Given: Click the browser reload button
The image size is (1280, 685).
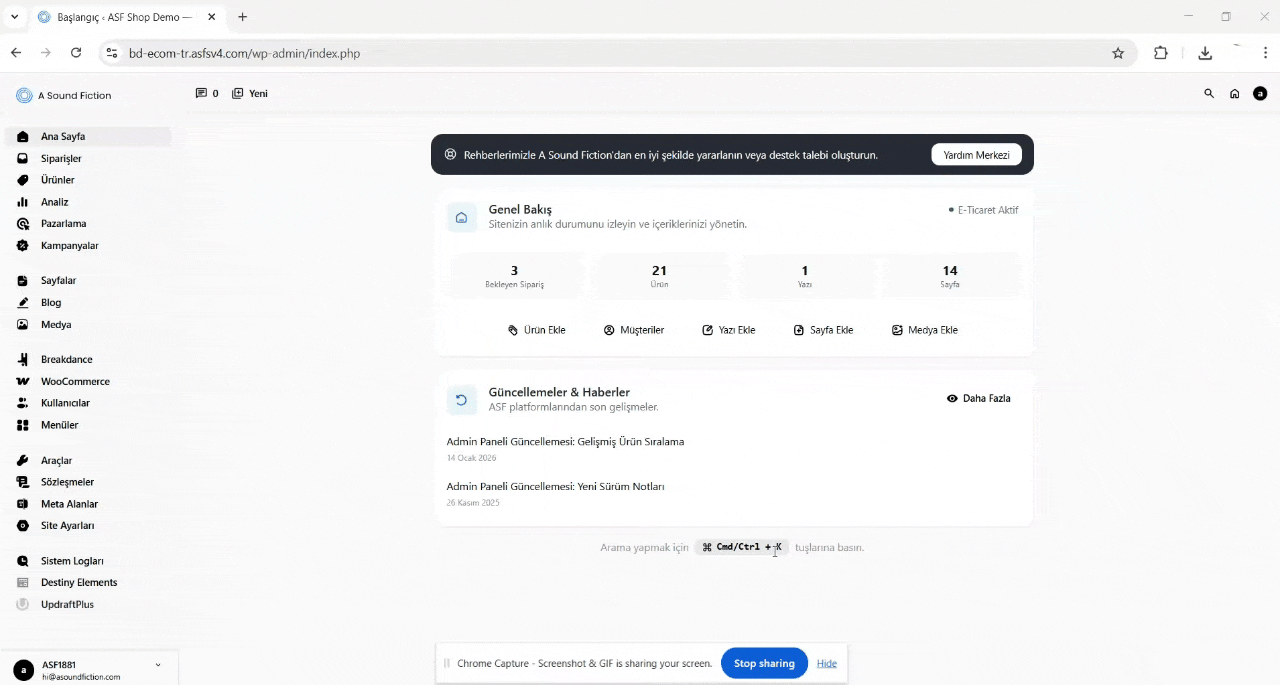Looking at the screenshot, I should (x=76, y=53).
